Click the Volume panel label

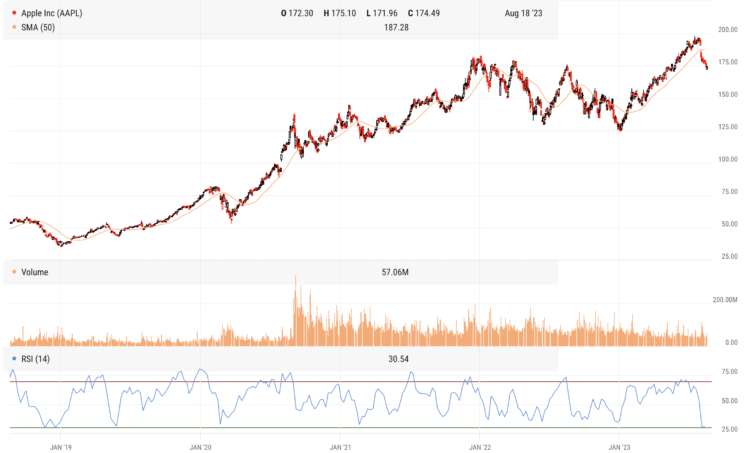[34, 272]
